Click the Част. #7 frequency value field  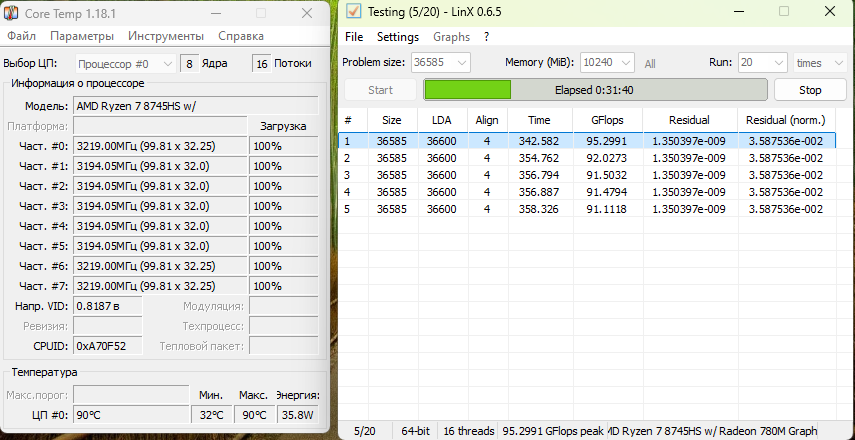point(160,286)
